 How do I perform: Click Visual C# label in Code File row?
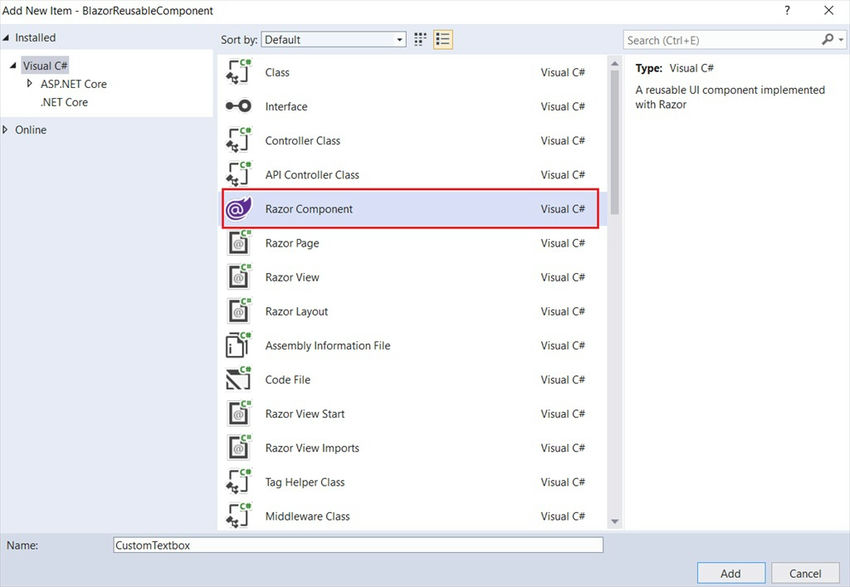click(x=563, y=379)
